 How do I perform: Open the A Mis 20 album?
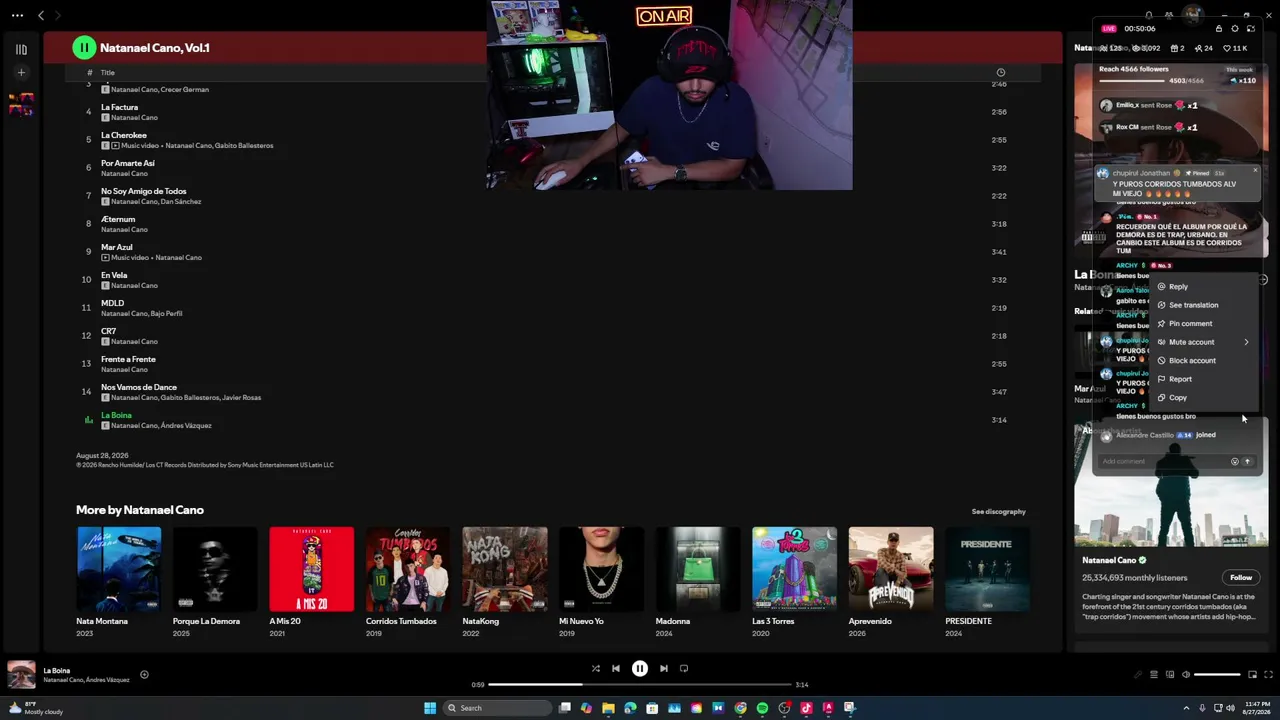pos(312,569)
